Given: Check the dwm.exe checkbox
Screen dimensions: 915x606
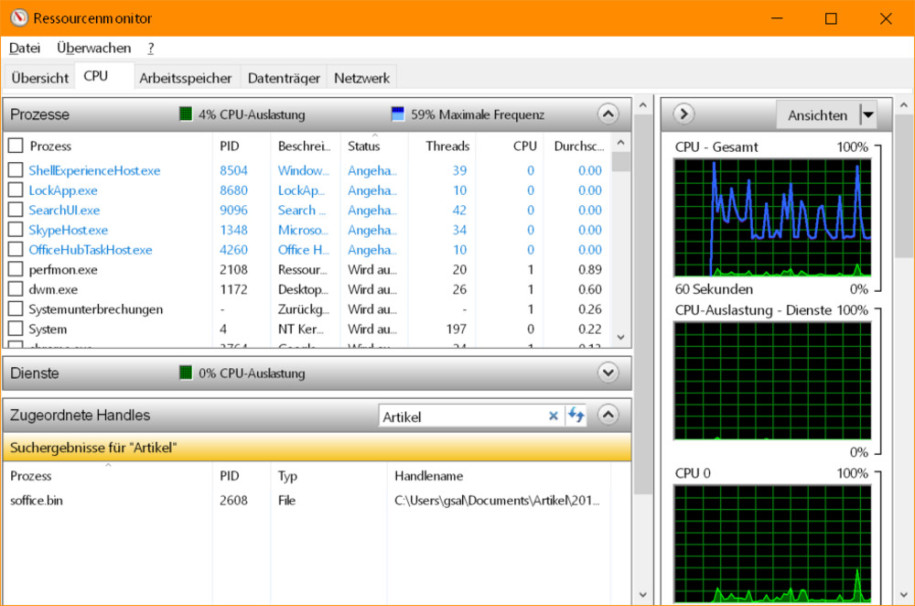Looking at the screenshot, I should pyautogui.click(x=16, y=289).
